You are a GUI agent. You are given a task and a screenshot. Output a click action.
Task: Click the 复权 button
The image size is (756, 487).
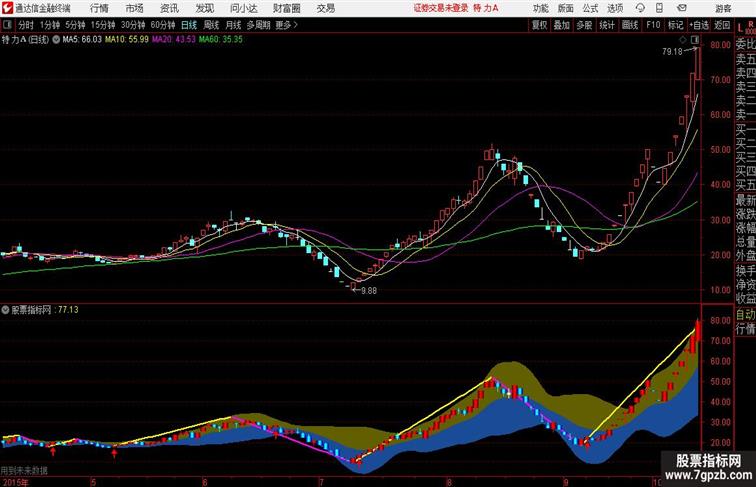point(540,25)
